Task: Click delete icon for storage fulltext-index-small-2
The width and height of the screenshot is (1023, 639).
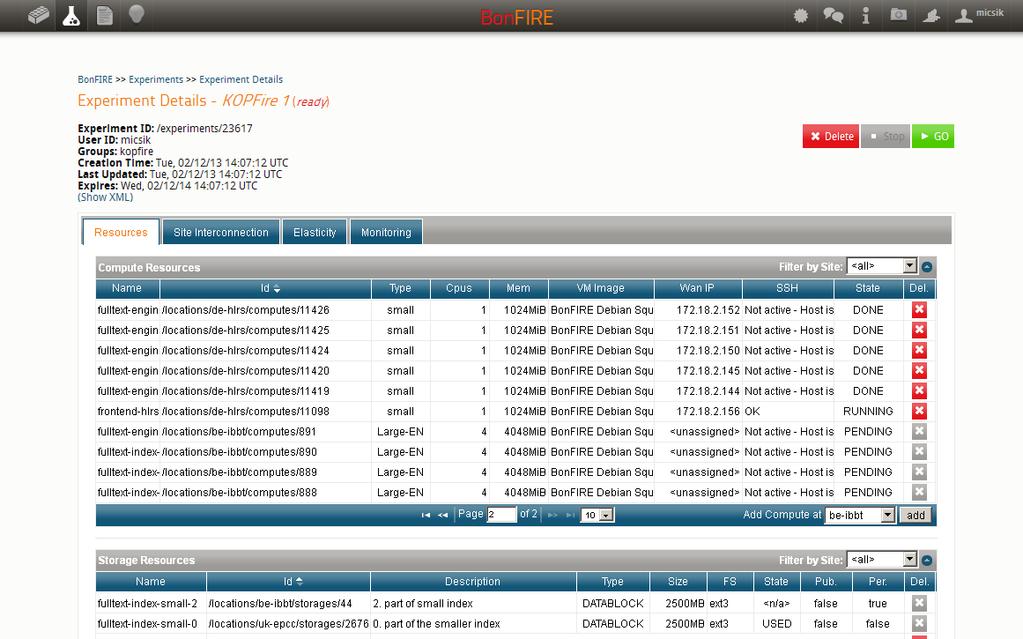Action: click(x=919, y=604)
